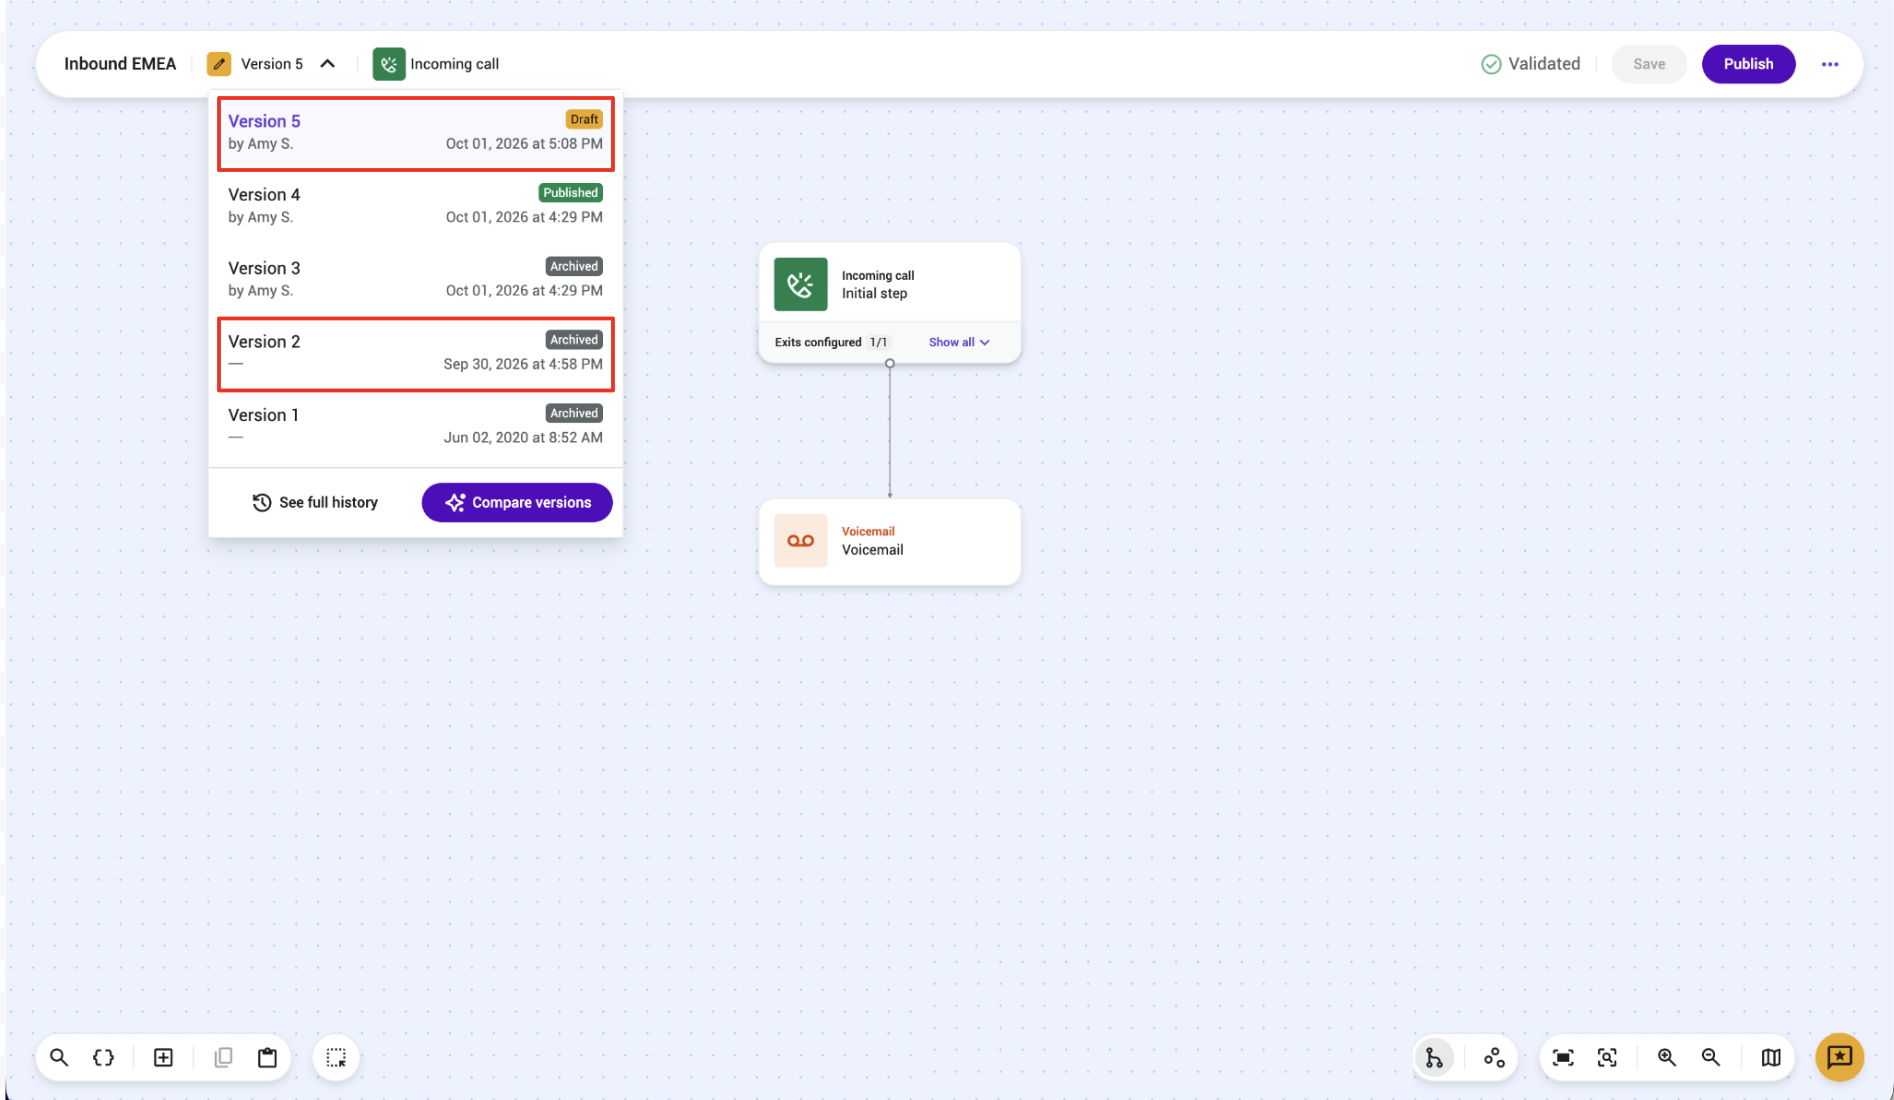Image resolution: width=1894 pixels, height=1100 pixels.
Task: Click the orange Voicemail node icon
Action: pos(800,541)
